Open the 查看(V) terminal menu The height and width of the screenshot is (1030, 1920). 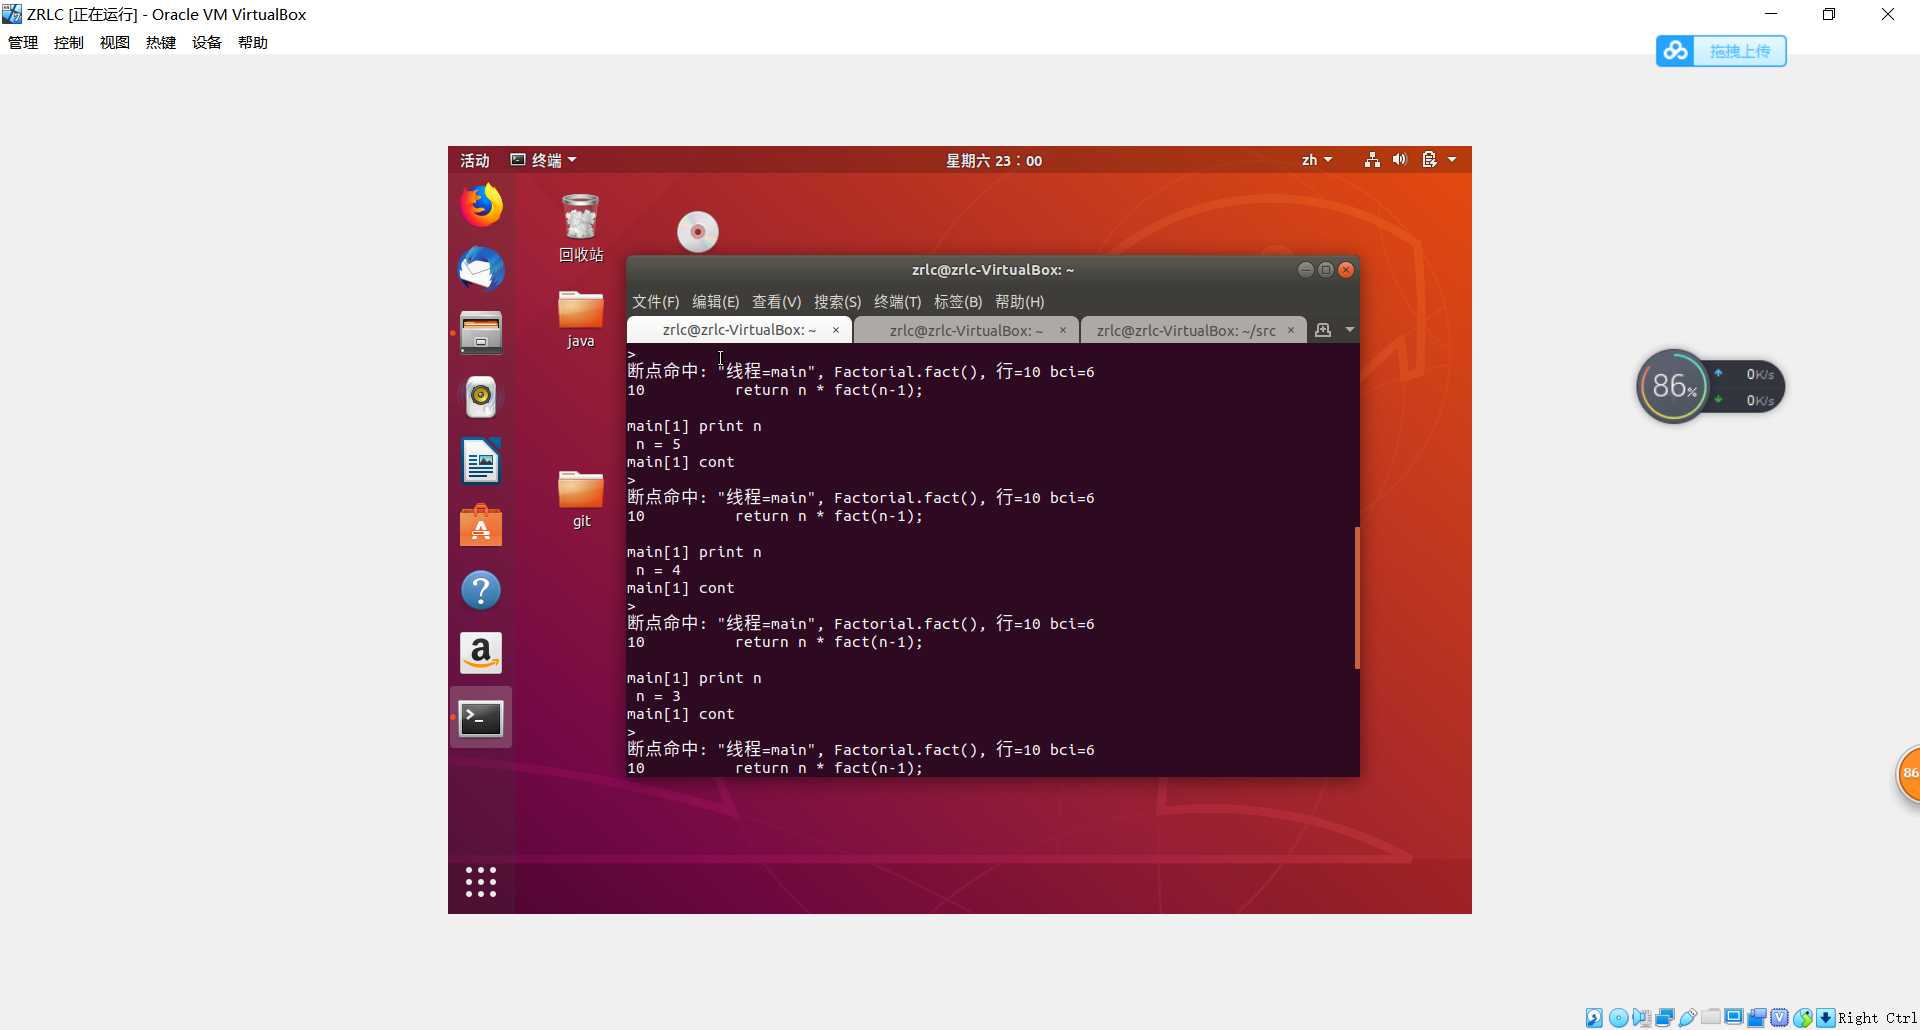[x=776, y=302]
